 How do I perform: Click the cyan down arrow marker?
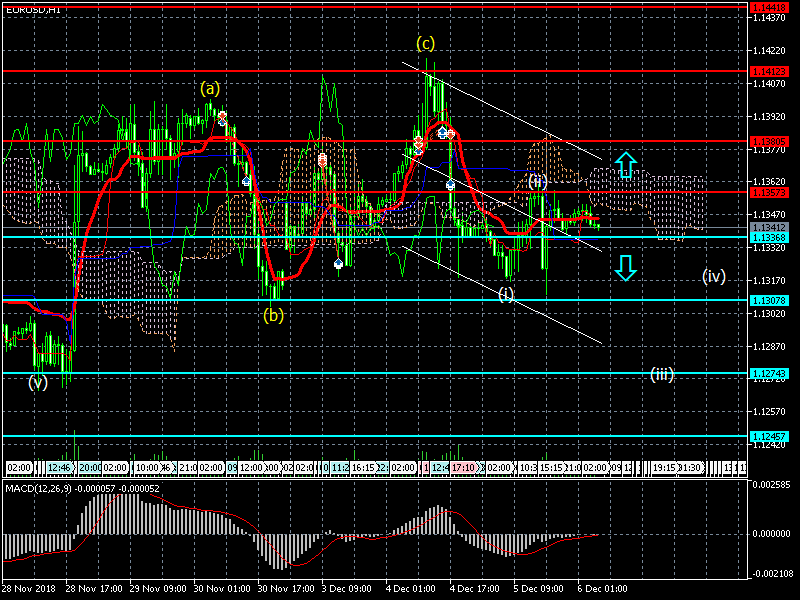click(624, 268)
